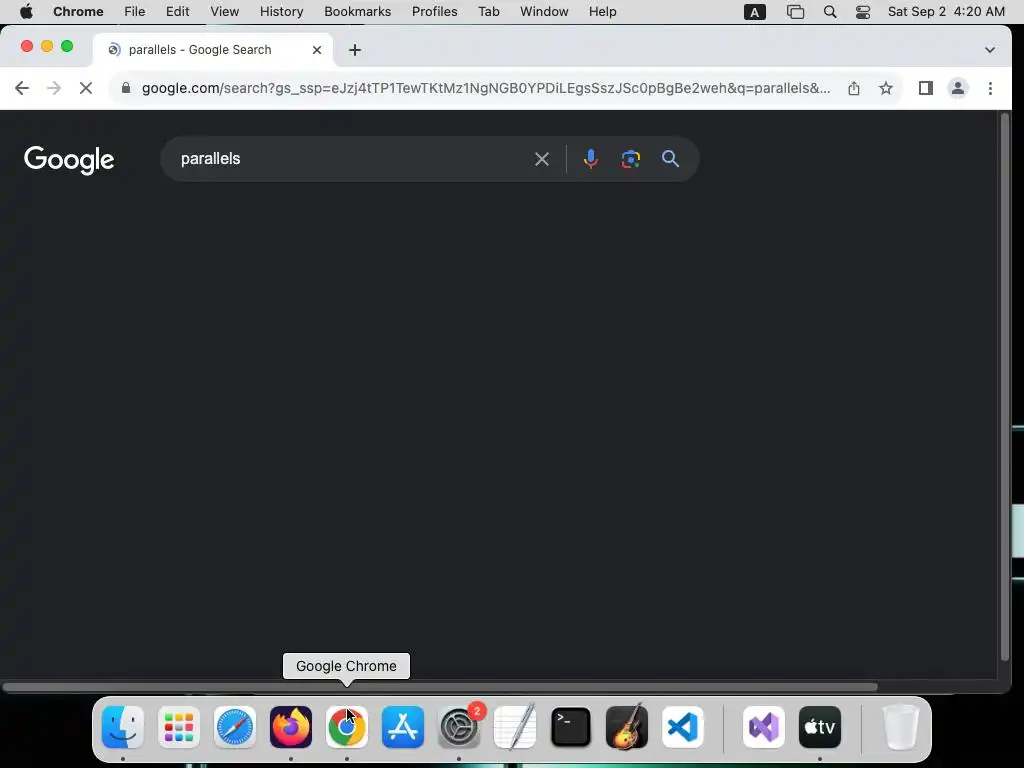Click the forward navigation arrow
Viewport: 1024px width, 768px height.
click(54, 88)
